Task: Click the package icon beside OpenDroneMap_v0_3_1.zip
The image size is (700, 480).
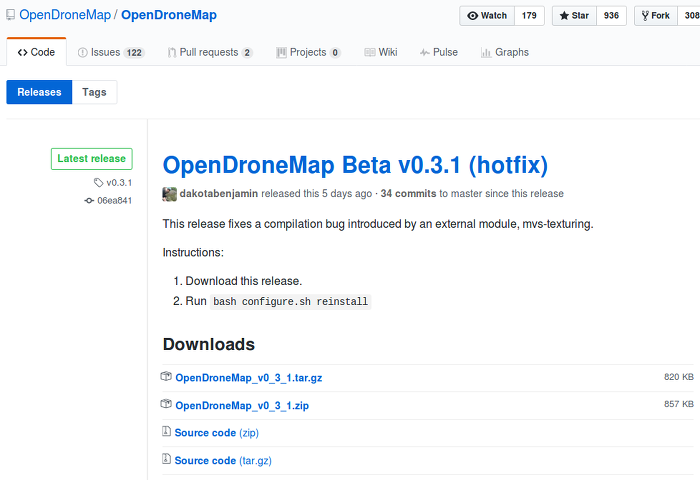Action: (166, 404)
